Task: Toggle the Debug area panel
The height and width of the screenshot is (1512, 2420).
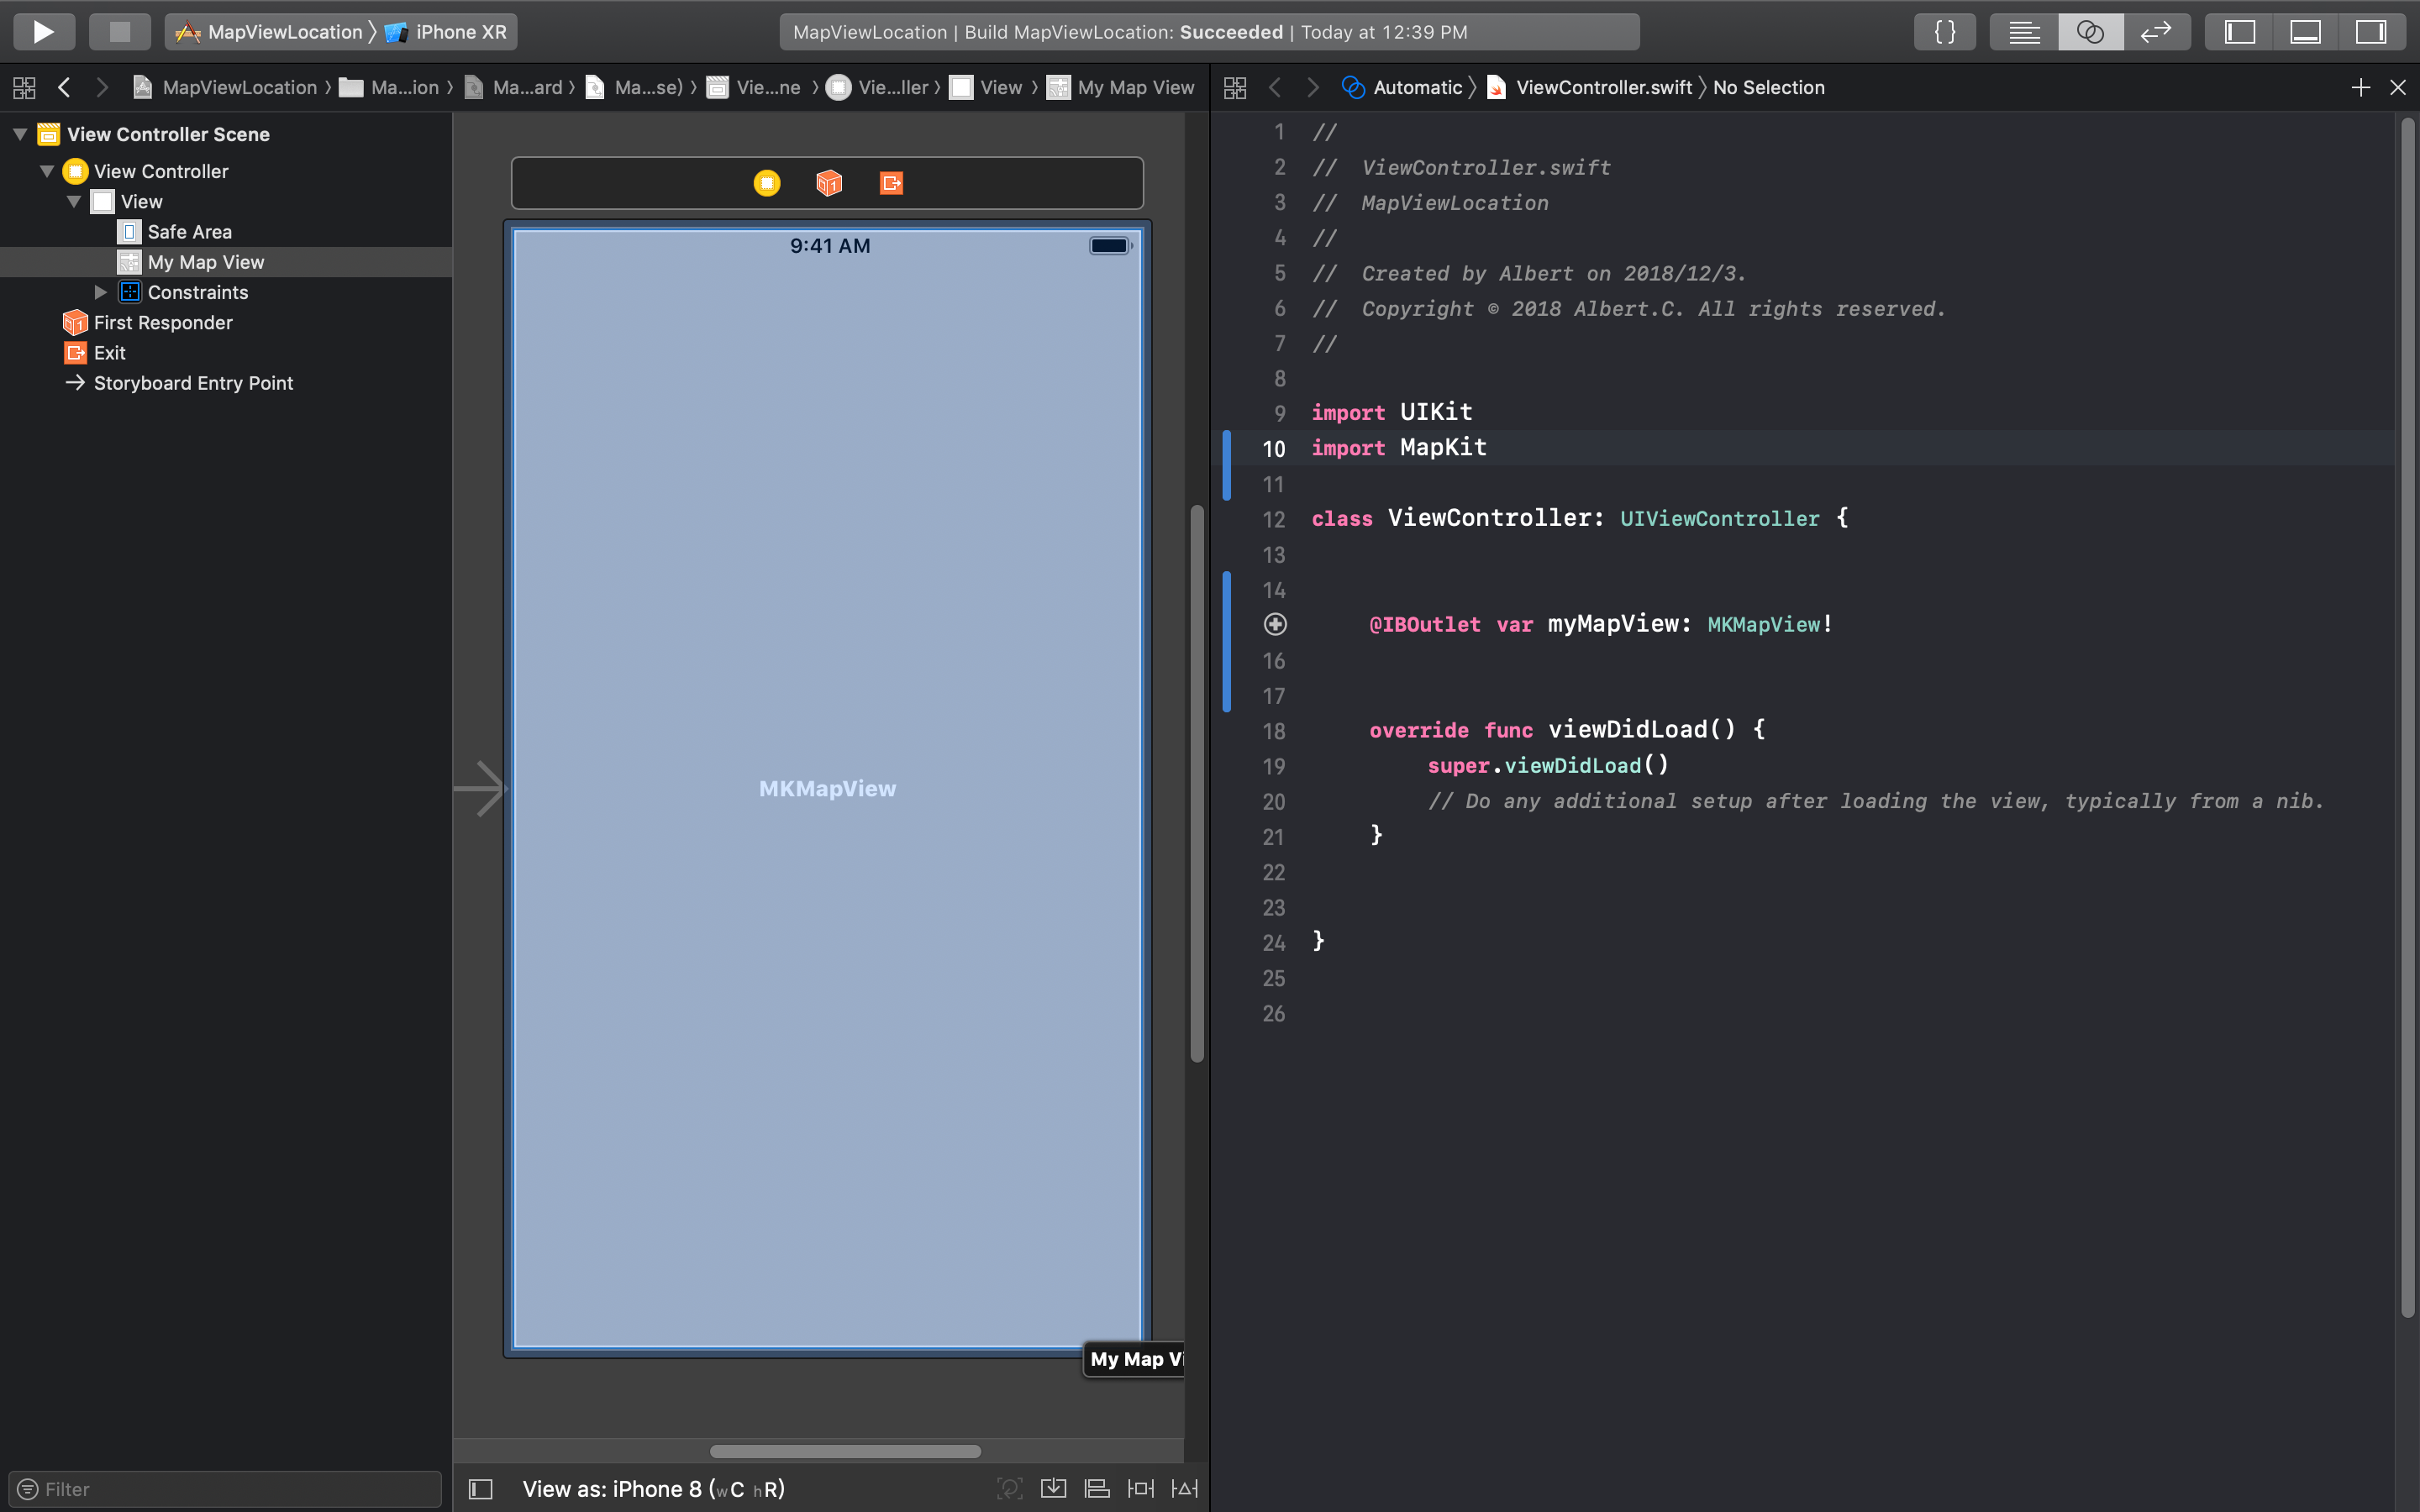Action: (2305, 32)
